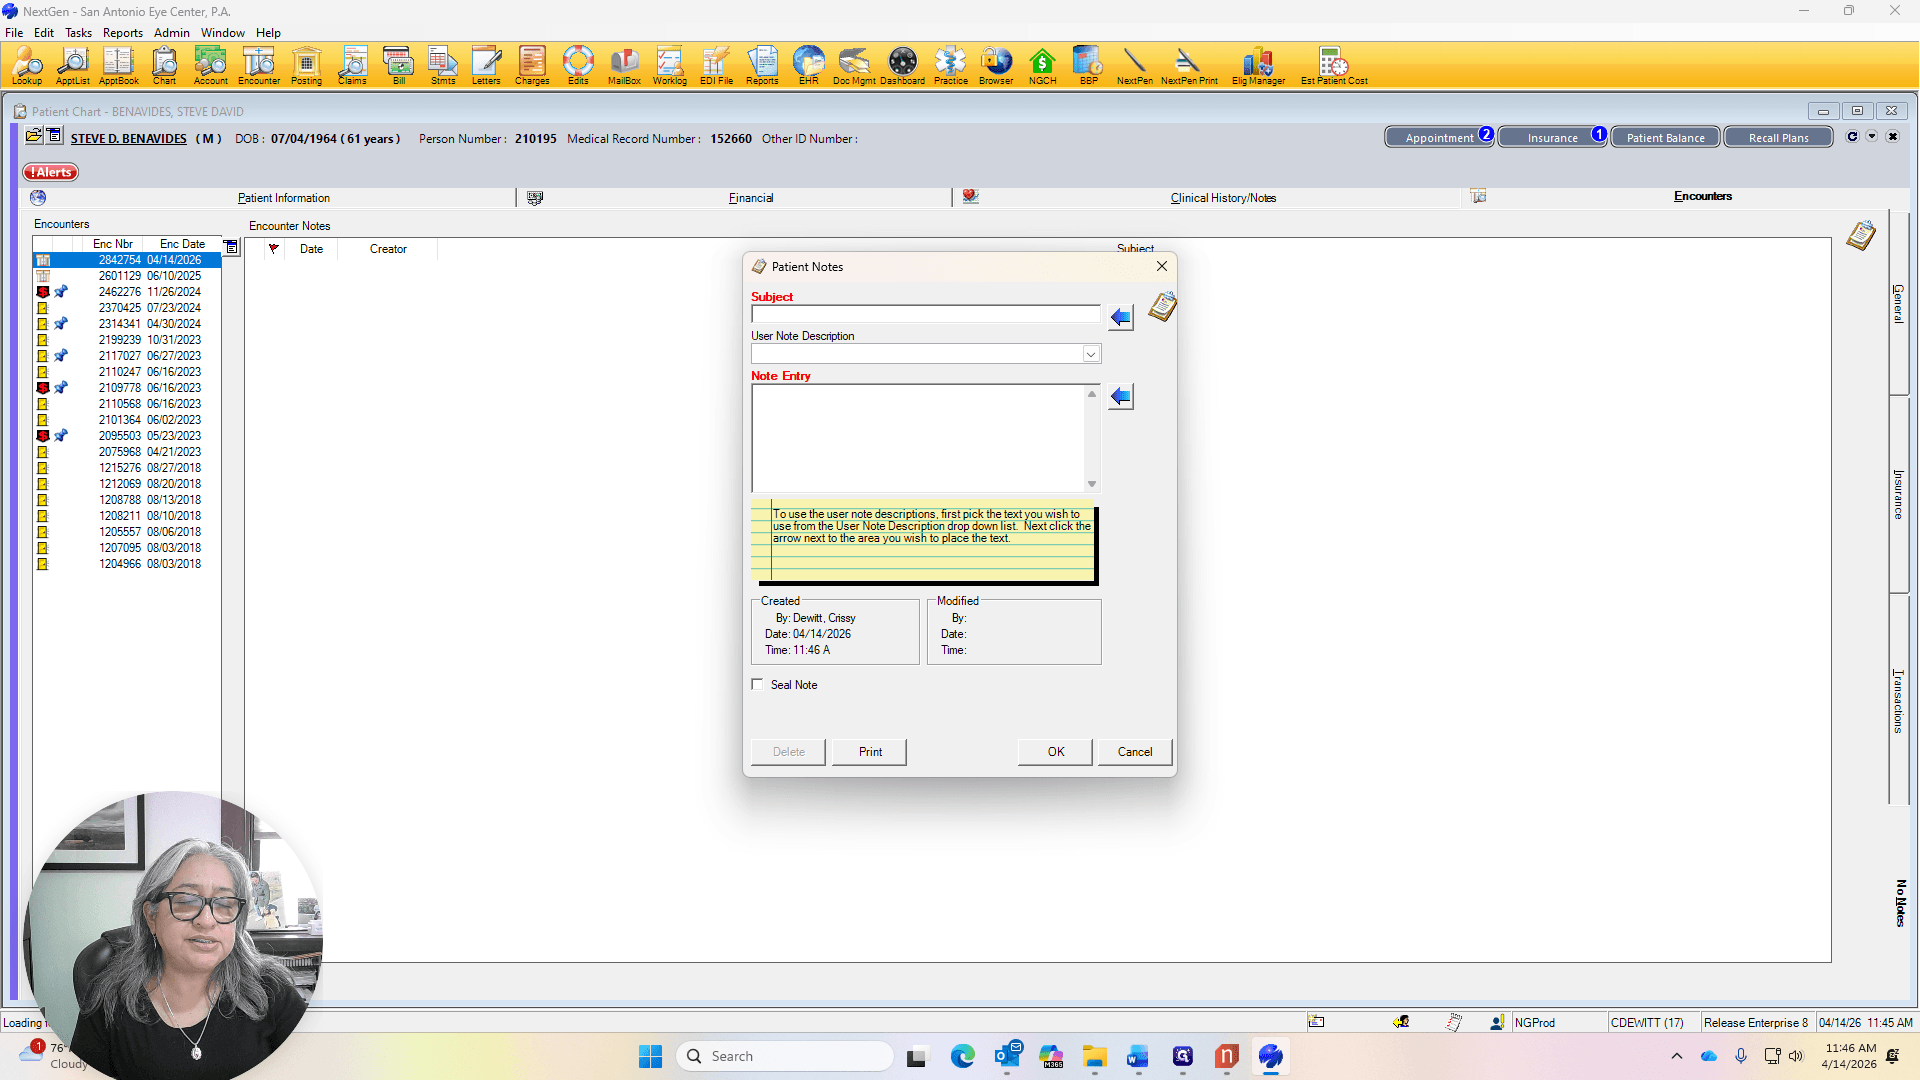Open the MailBox toolbar icon
The image size is (1920, 1080).
[x=624, y=66]
